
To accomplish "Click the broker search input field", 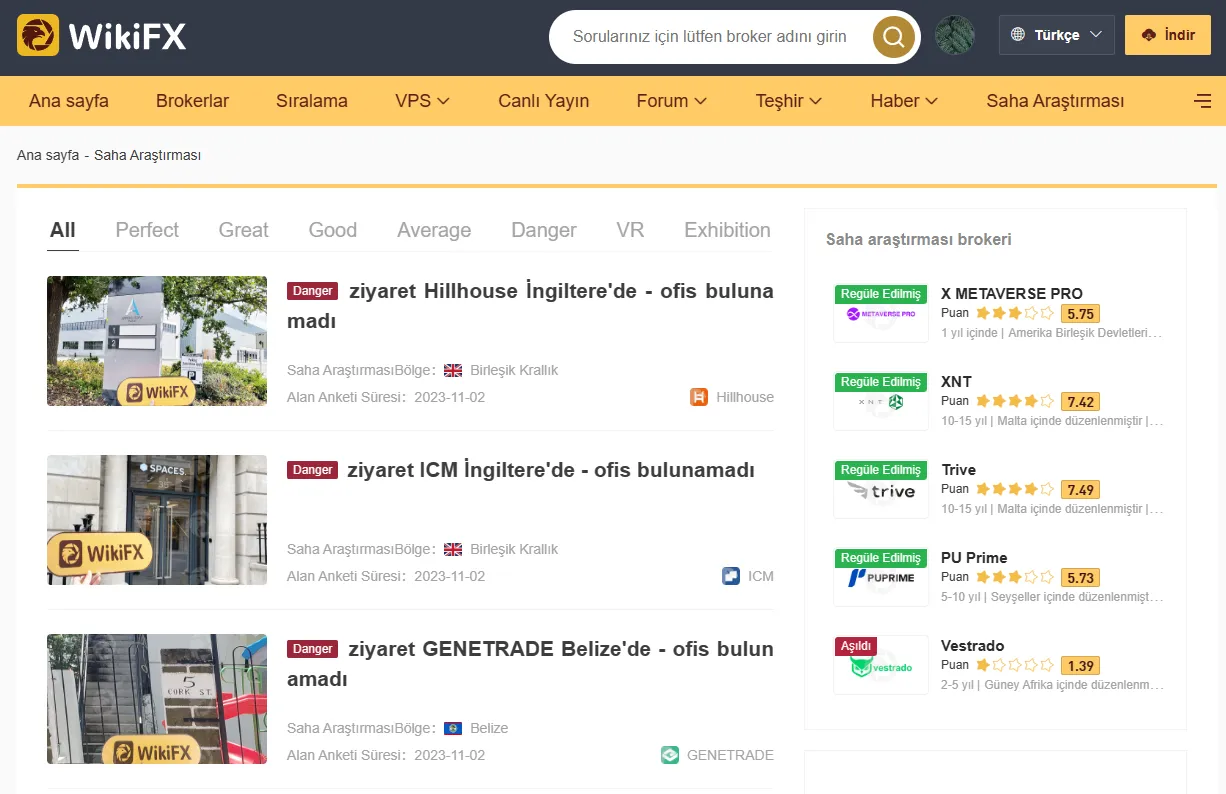I will point(710,37).
